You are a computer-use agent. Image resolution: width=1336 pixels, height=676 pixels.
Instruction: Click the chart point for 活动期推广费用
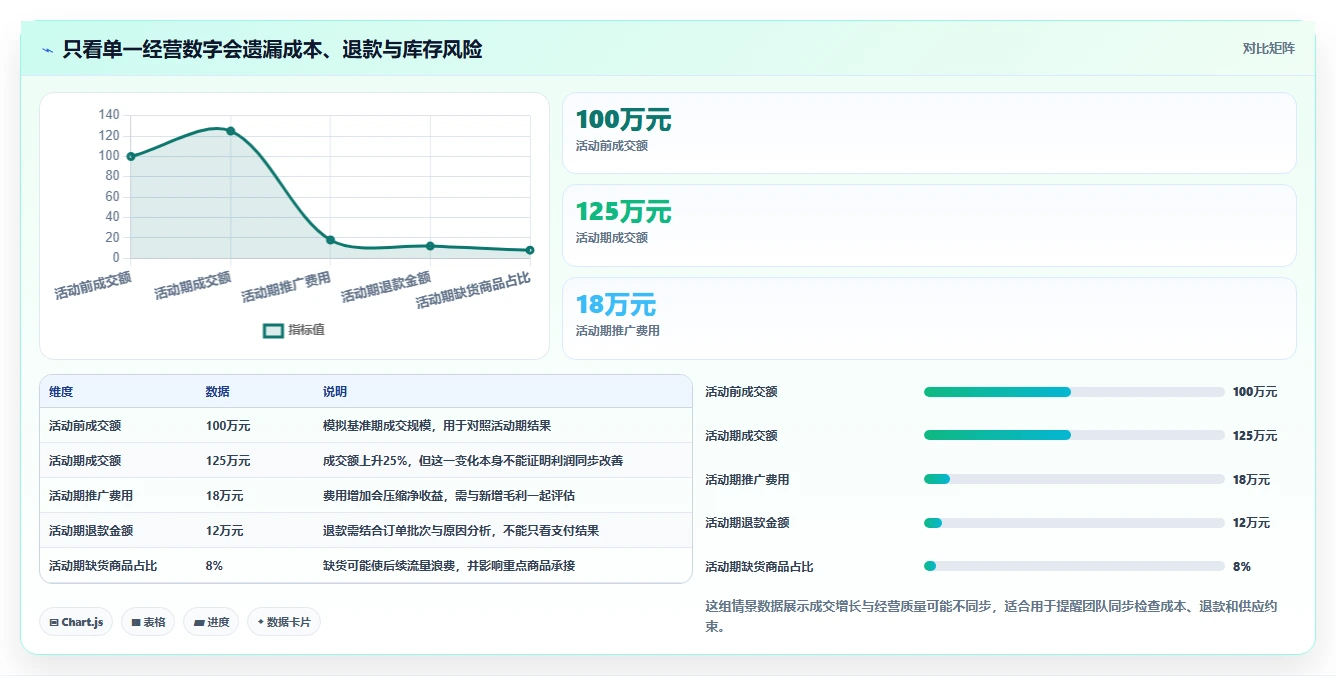(331, 240)
